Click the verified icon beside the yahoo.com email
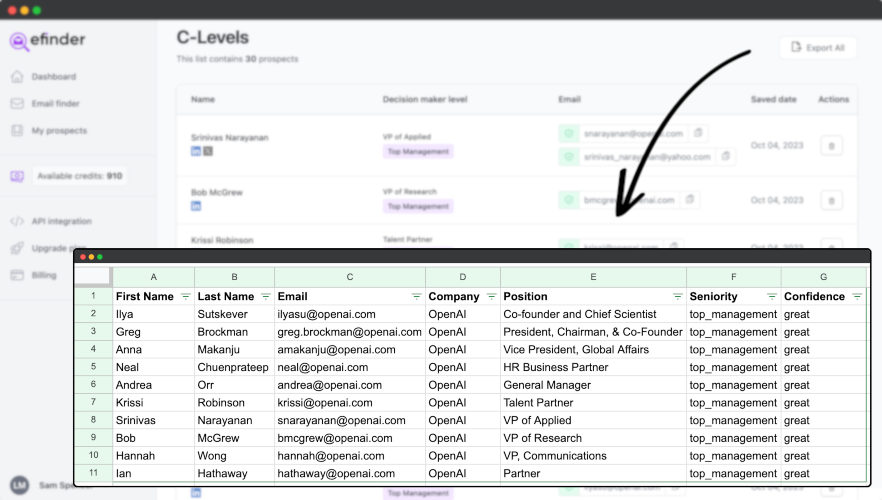Screen dimensions: 882x500 569,156
